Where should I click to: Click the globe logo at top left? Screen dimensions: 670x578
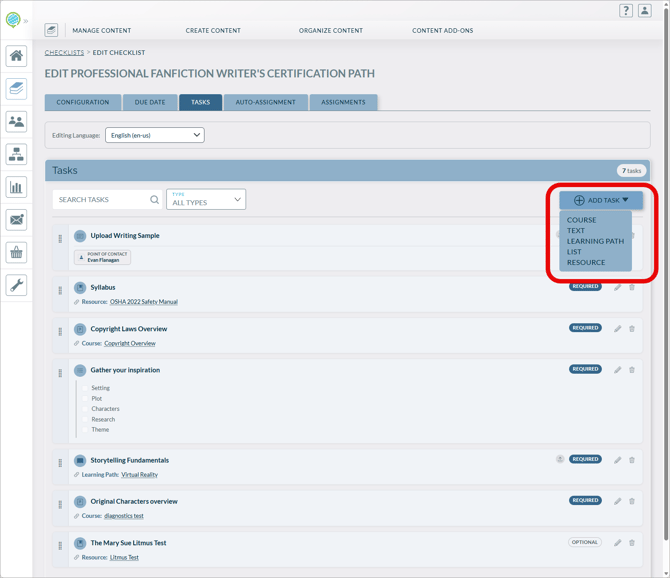click(13, 20)
